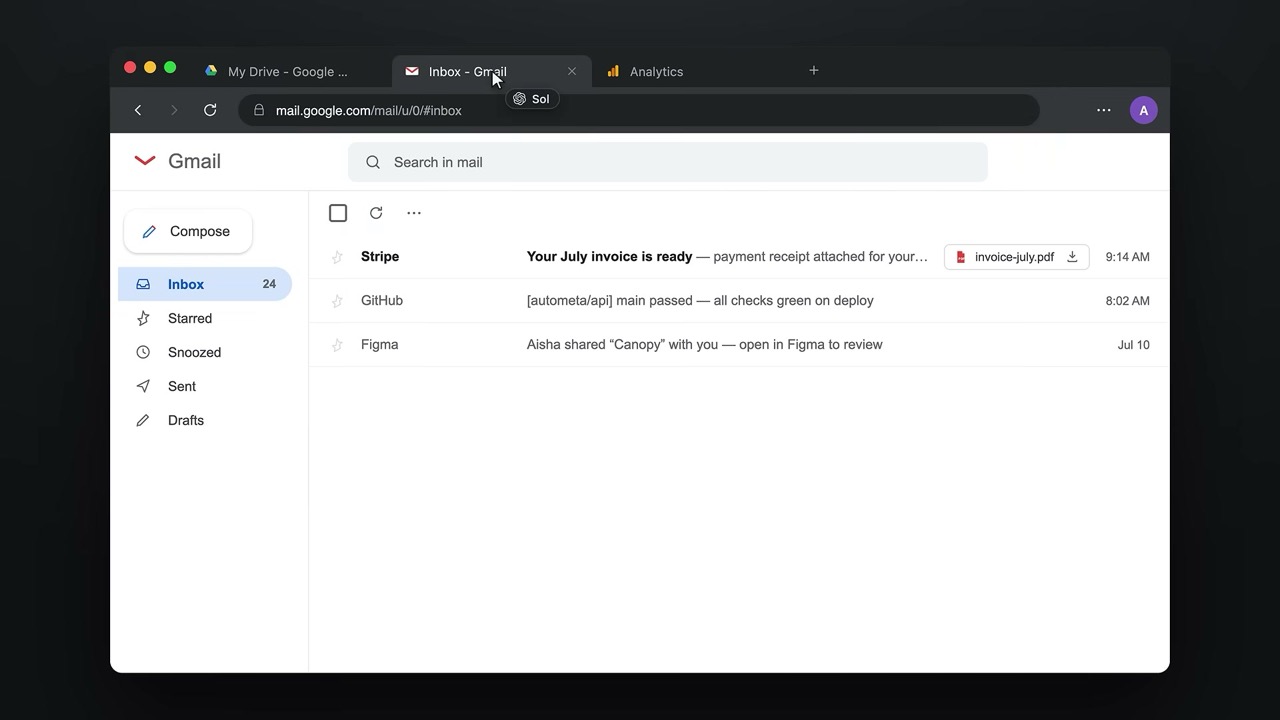The image size is (1280, 720).
Task: Open the Drafts folder
Action: point(205,420)
